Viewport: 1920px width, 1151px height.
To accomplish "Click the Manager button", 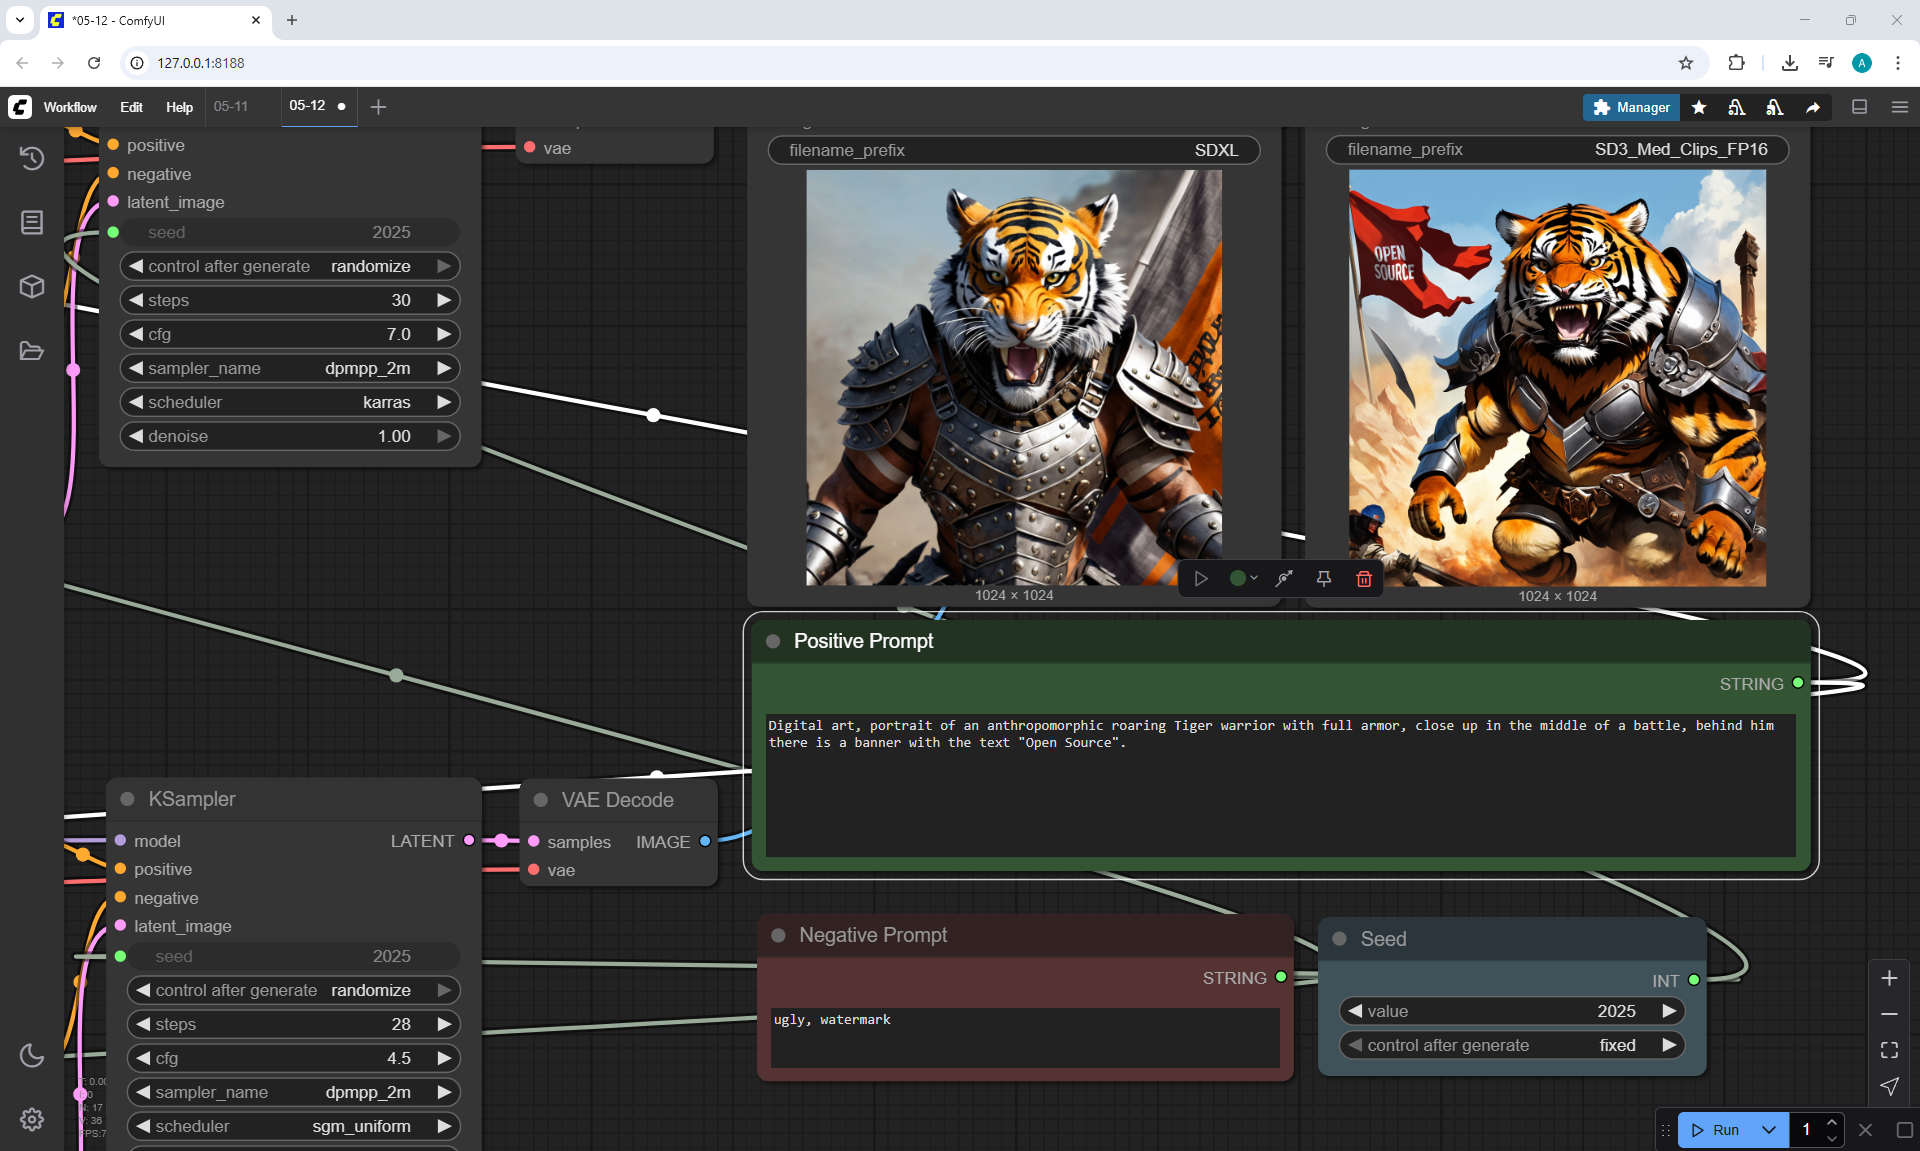I will pyautogui.click(x=1630, y=107).
